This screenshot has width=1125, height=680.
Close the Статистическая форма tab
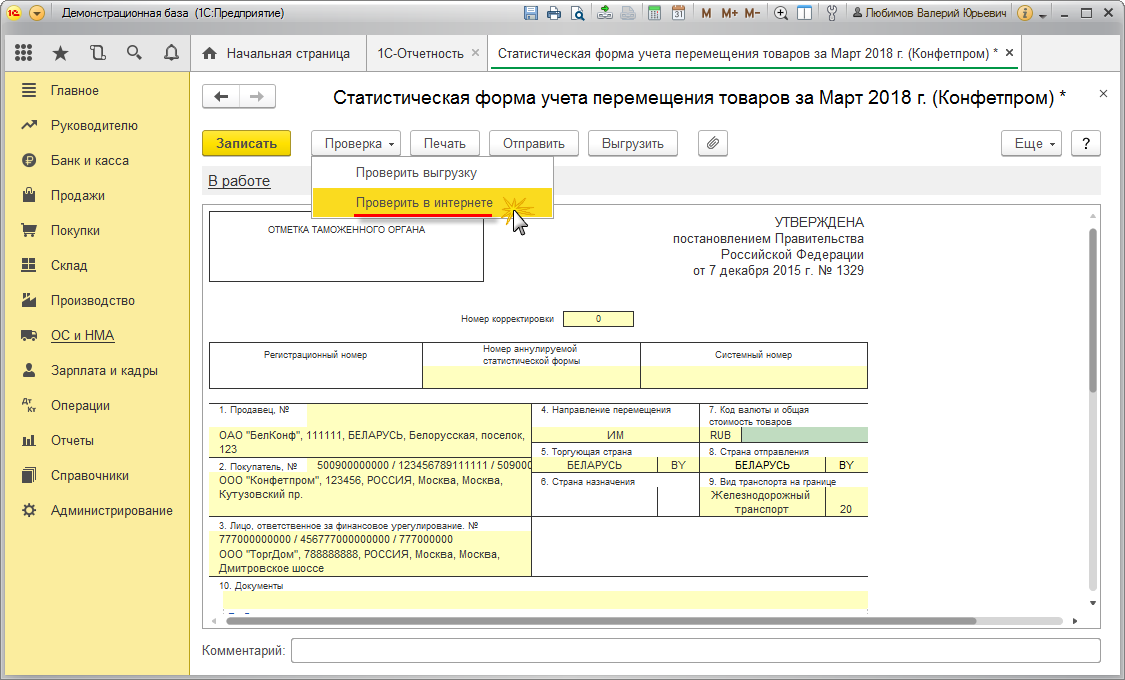tap(1009, 53)
